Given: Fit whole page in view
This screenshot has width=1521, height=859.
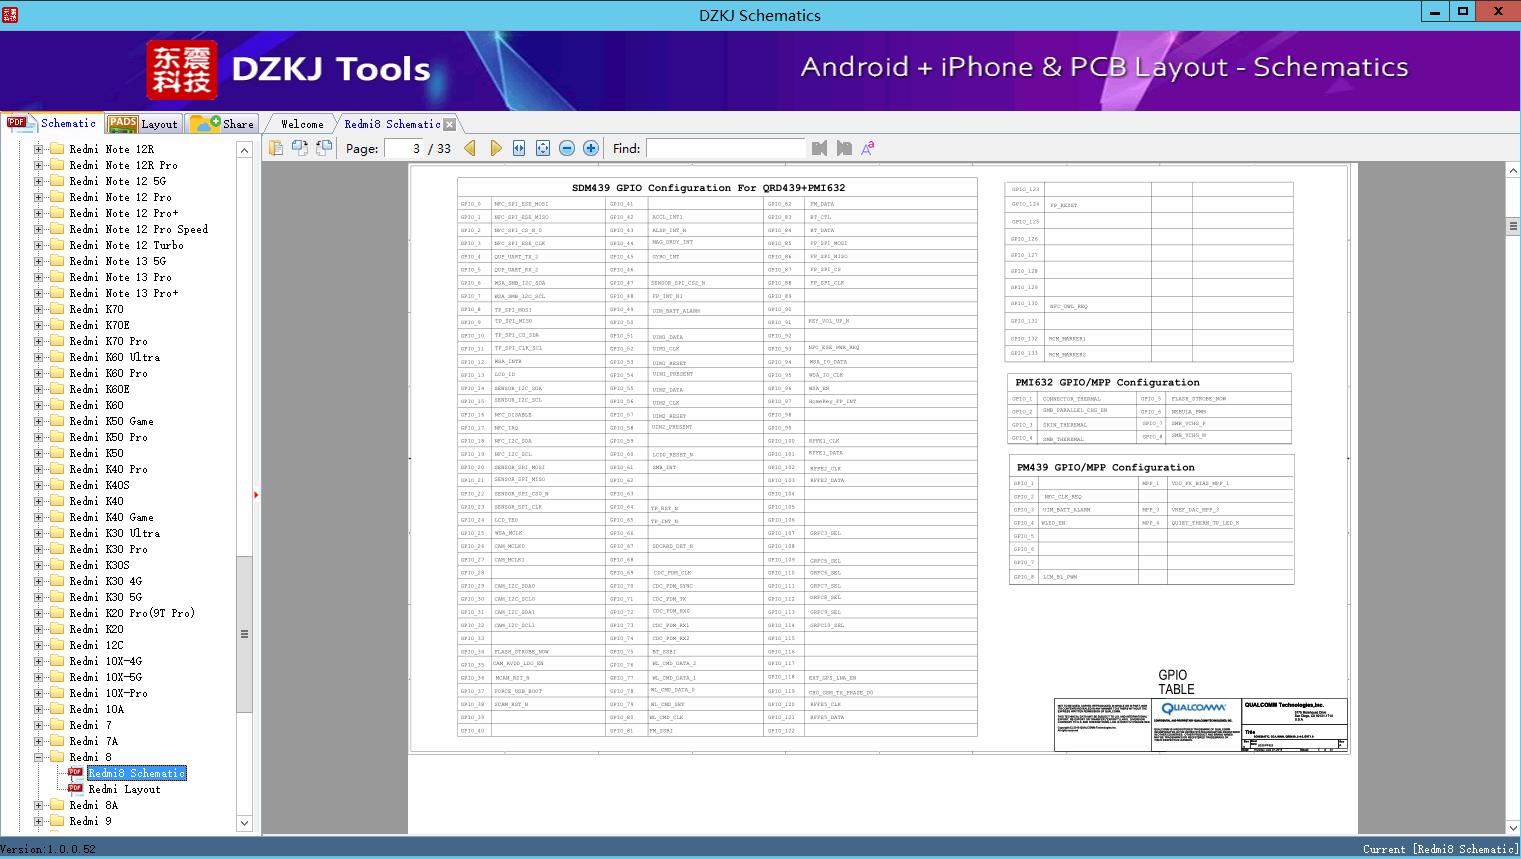Looking at the screenshot, I should (543, 148).
